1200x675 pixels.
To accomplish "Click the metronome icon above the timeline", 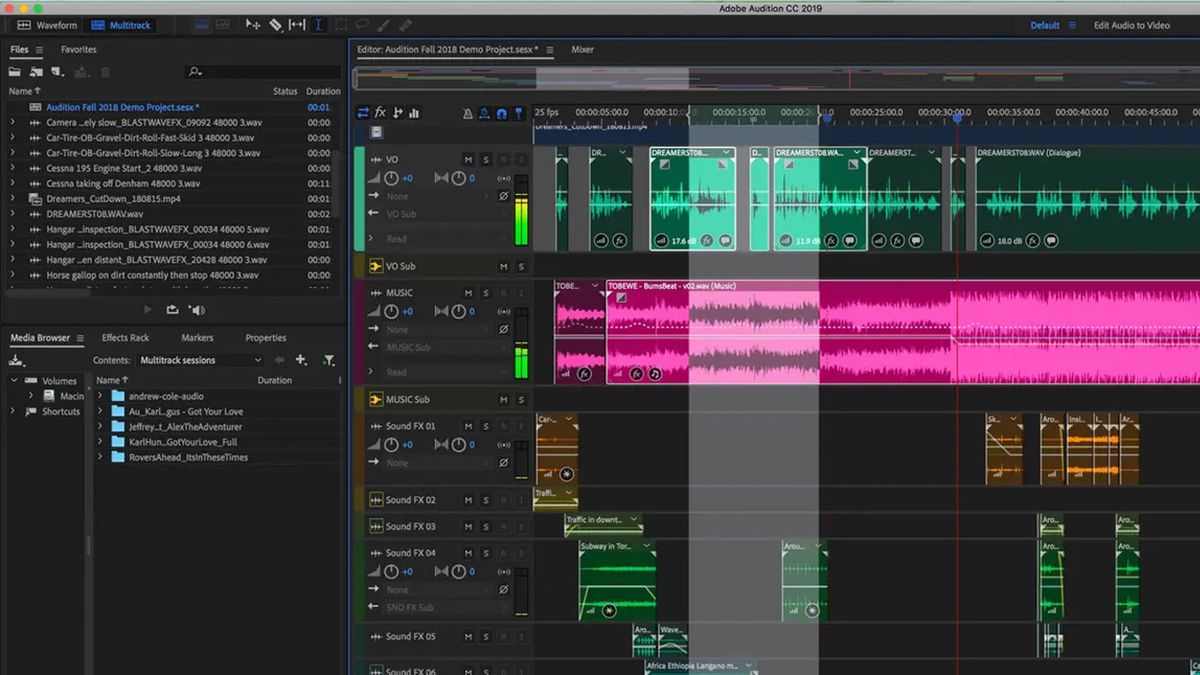I will click(468, 112).
